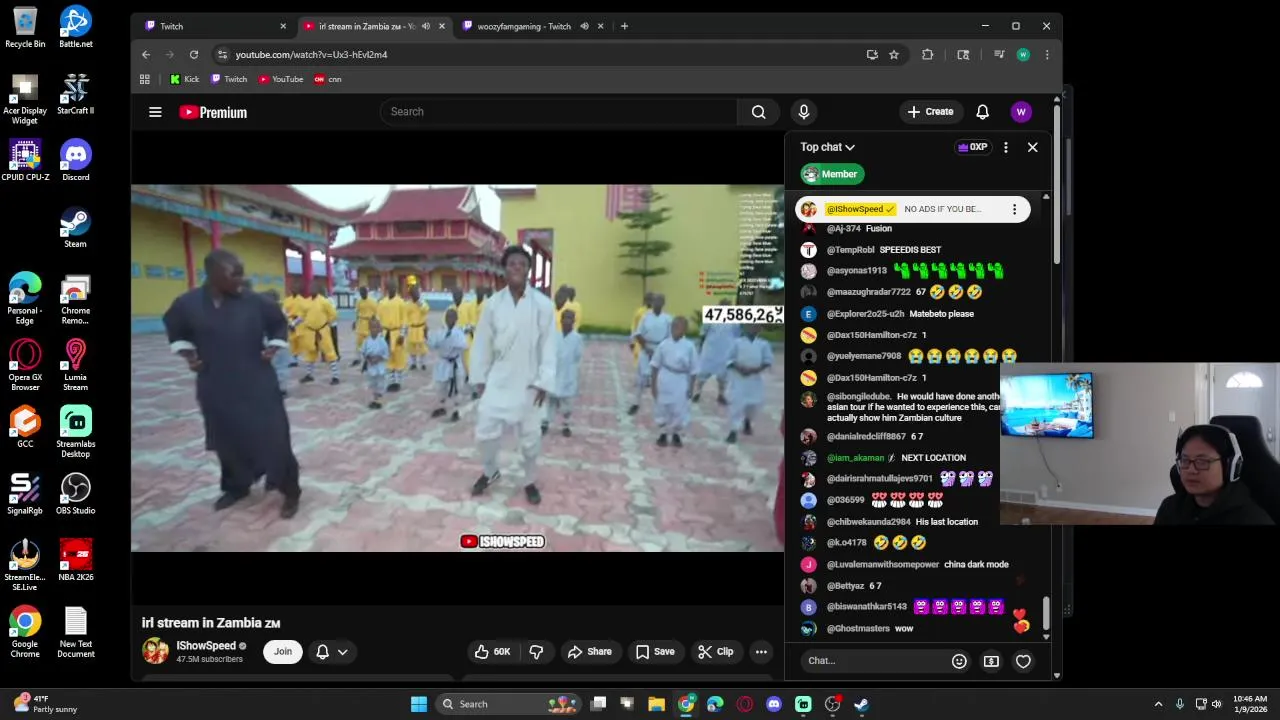The height and width of the screenshot is (720, 1280).
Task: Switch to the Twitch tab
Action: 215,26
